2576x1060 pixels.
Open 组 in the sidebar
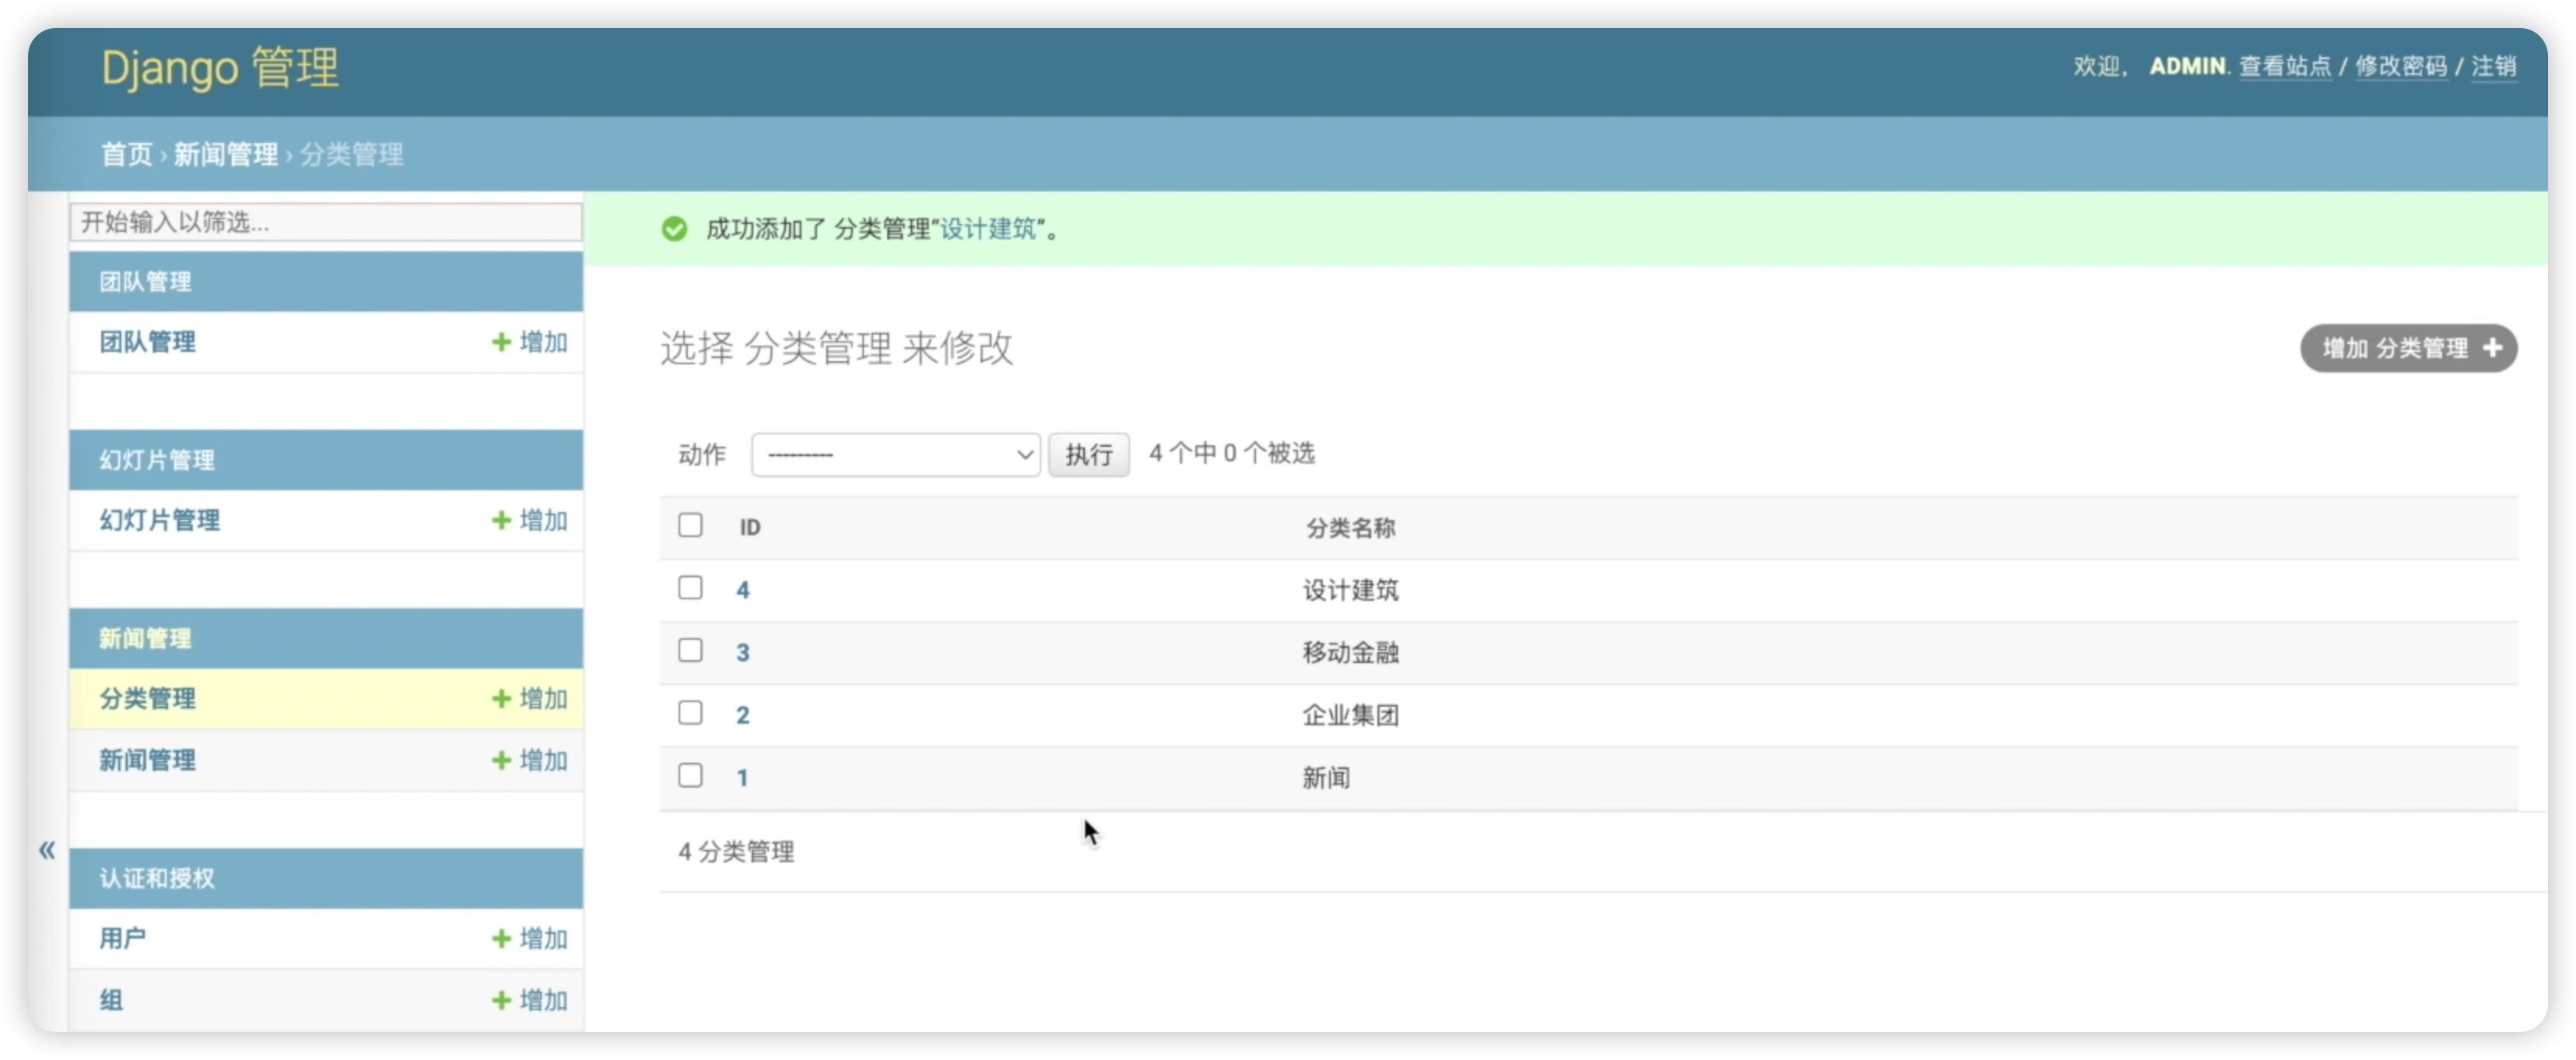(x=111, y=1000)
